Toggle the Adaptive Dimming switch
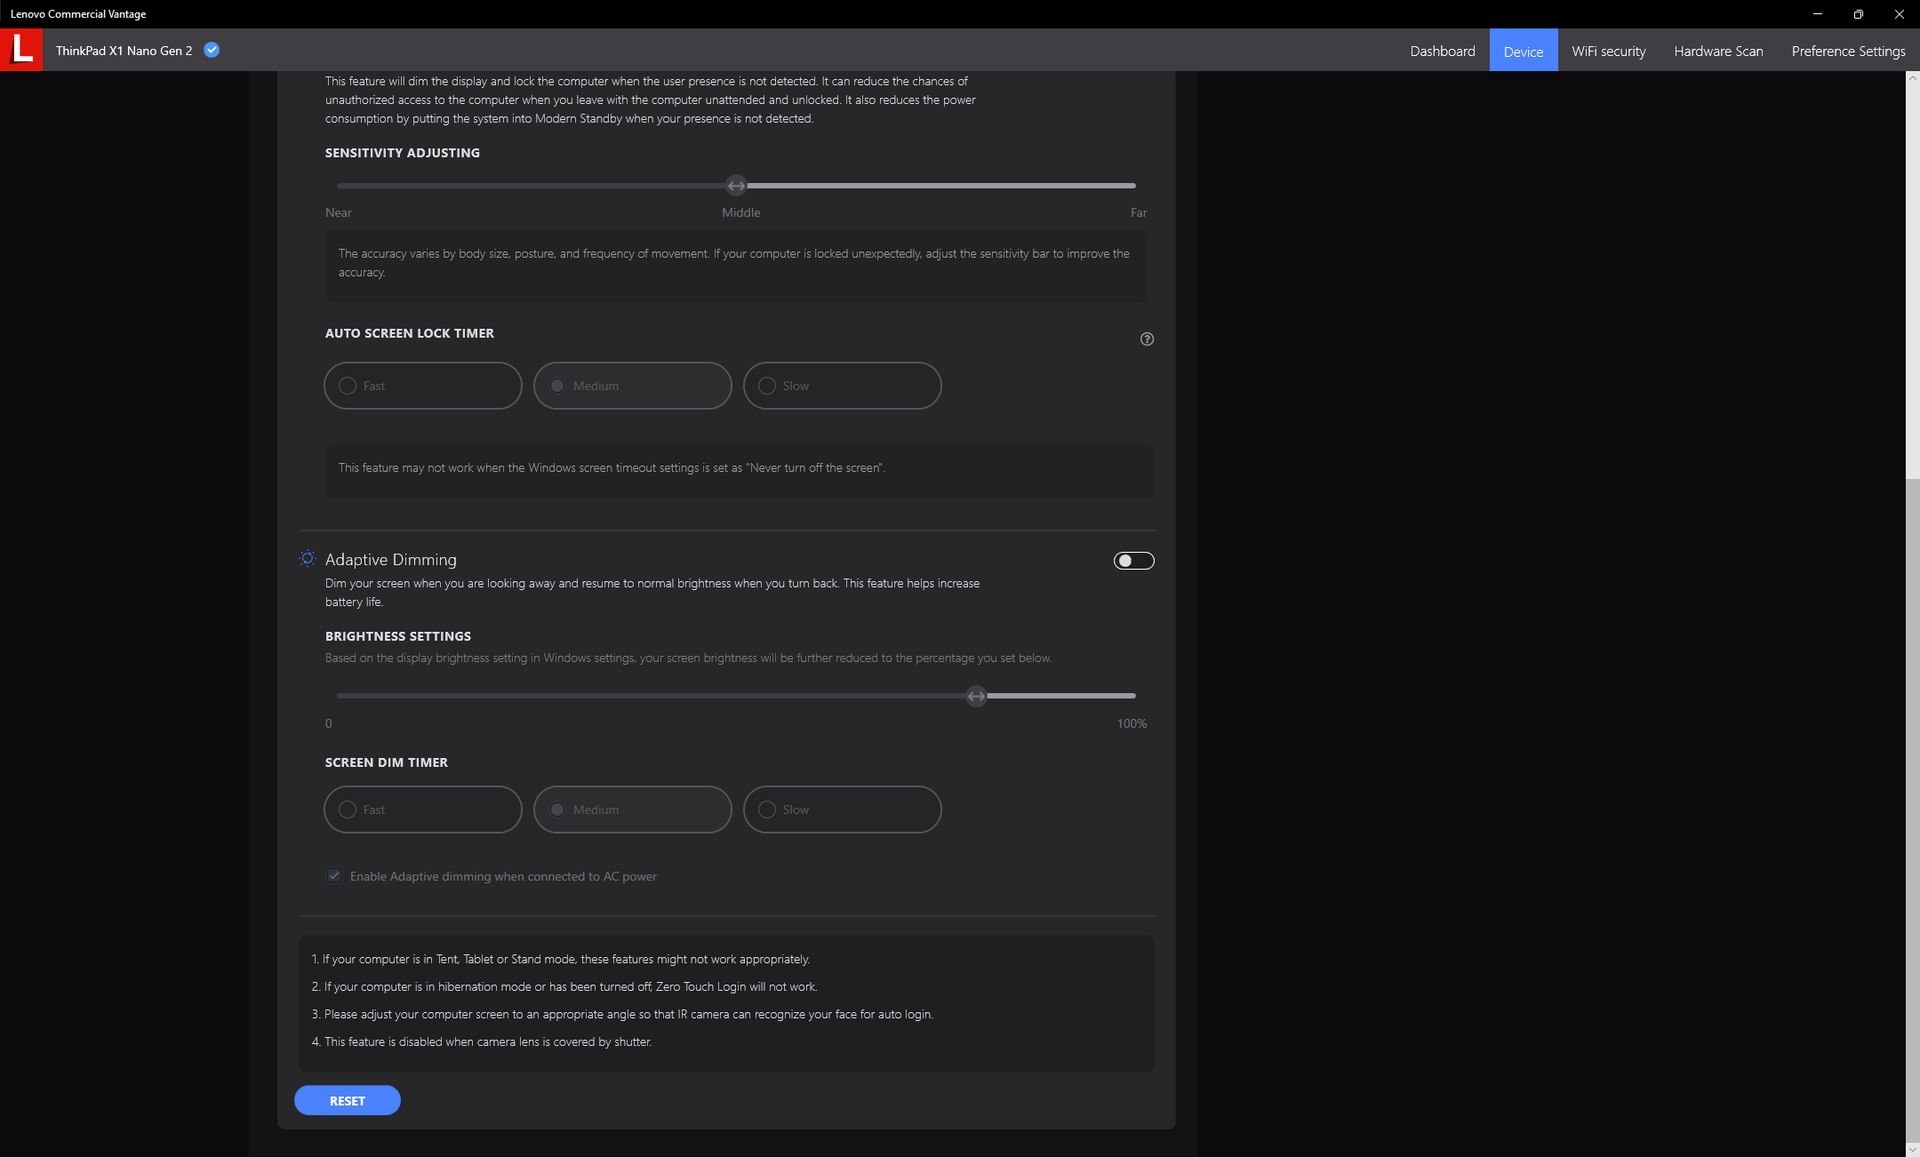Screen dimensions: 1920x1157 coord(1133,561)
